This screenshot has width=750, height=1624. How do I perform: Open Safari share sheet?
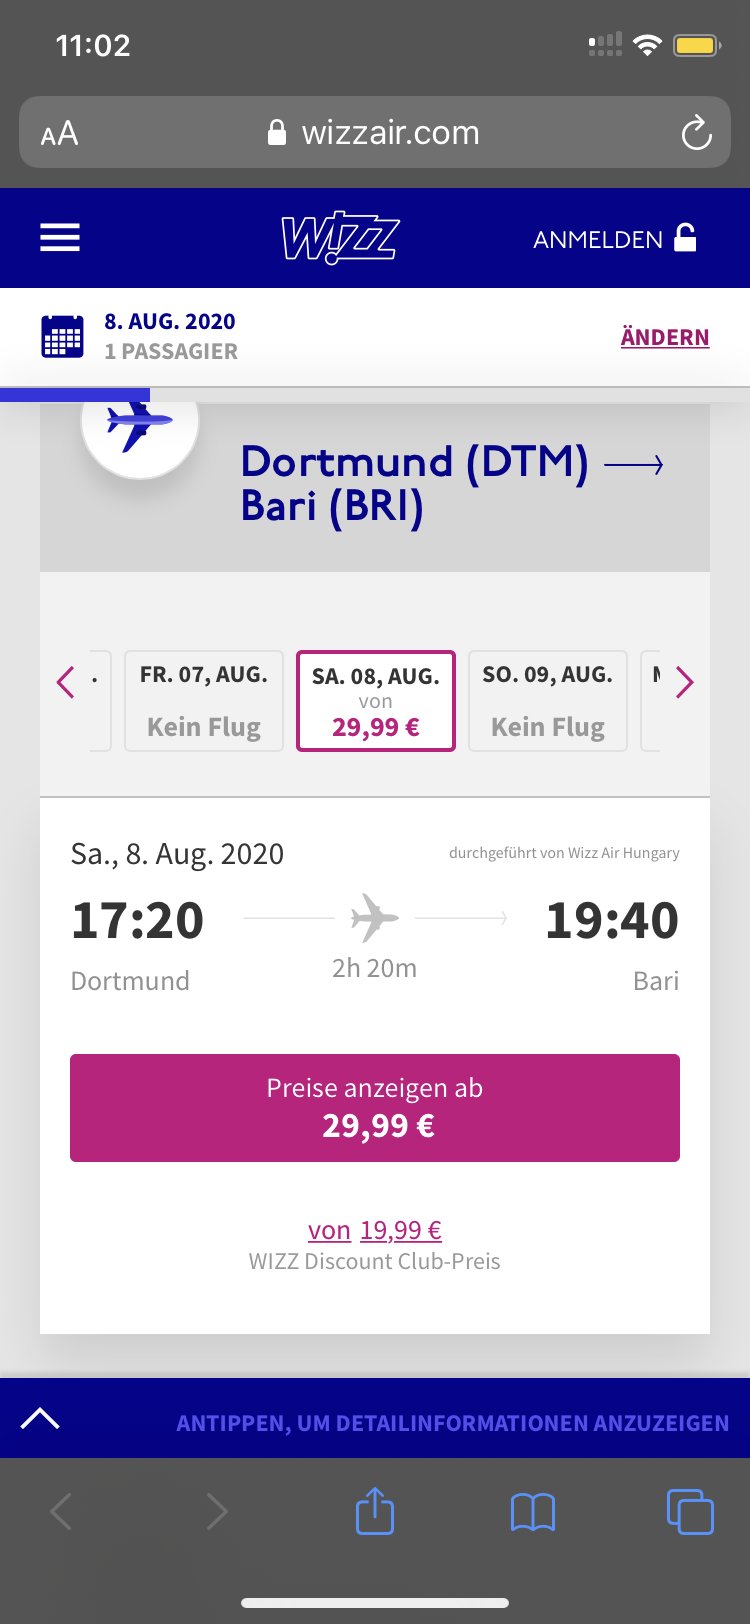pos(375,1511)
